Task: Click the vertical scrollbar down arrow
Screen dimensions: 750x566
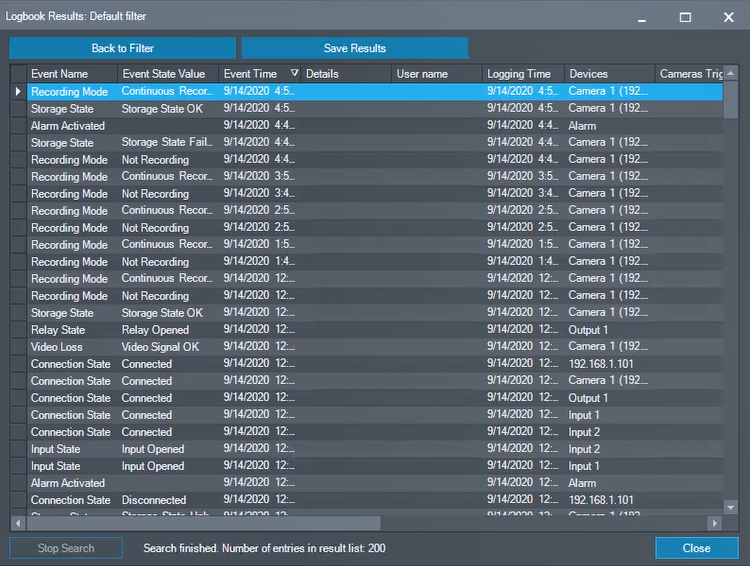Action: pyautogui.click(x=731, y=508)
